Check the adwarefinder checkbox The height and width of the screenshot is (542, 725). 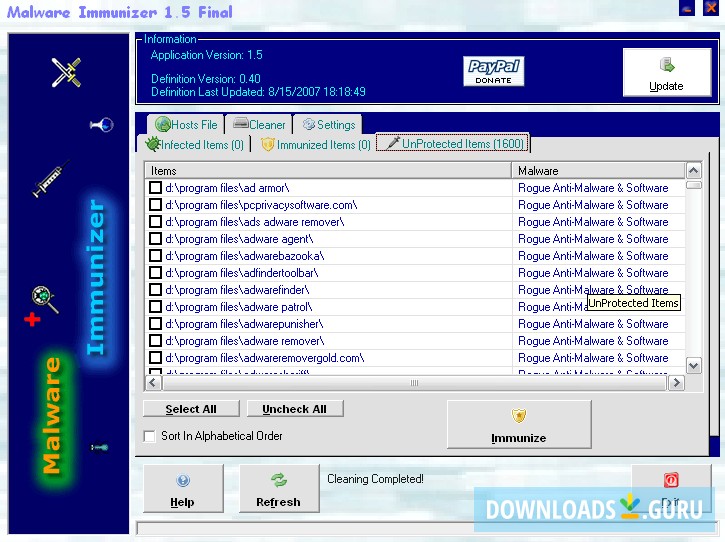tap(156, 290)
